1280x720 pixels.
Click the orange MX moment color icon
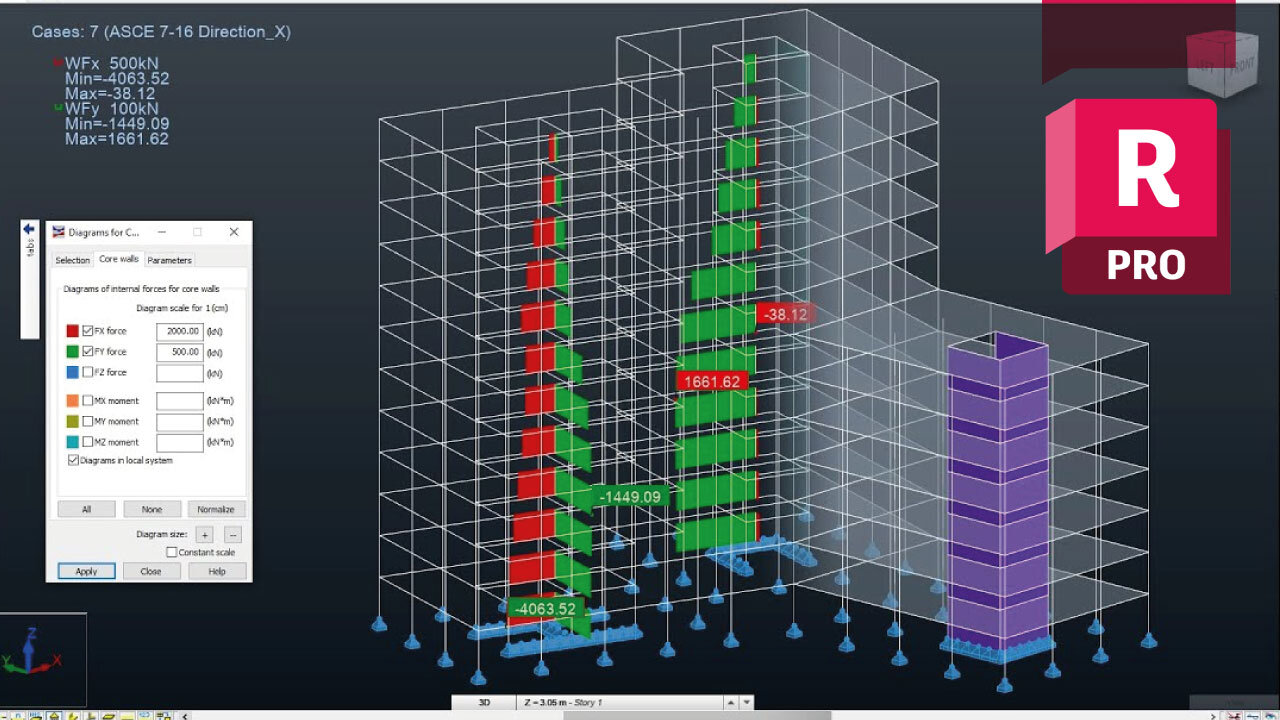71,400
